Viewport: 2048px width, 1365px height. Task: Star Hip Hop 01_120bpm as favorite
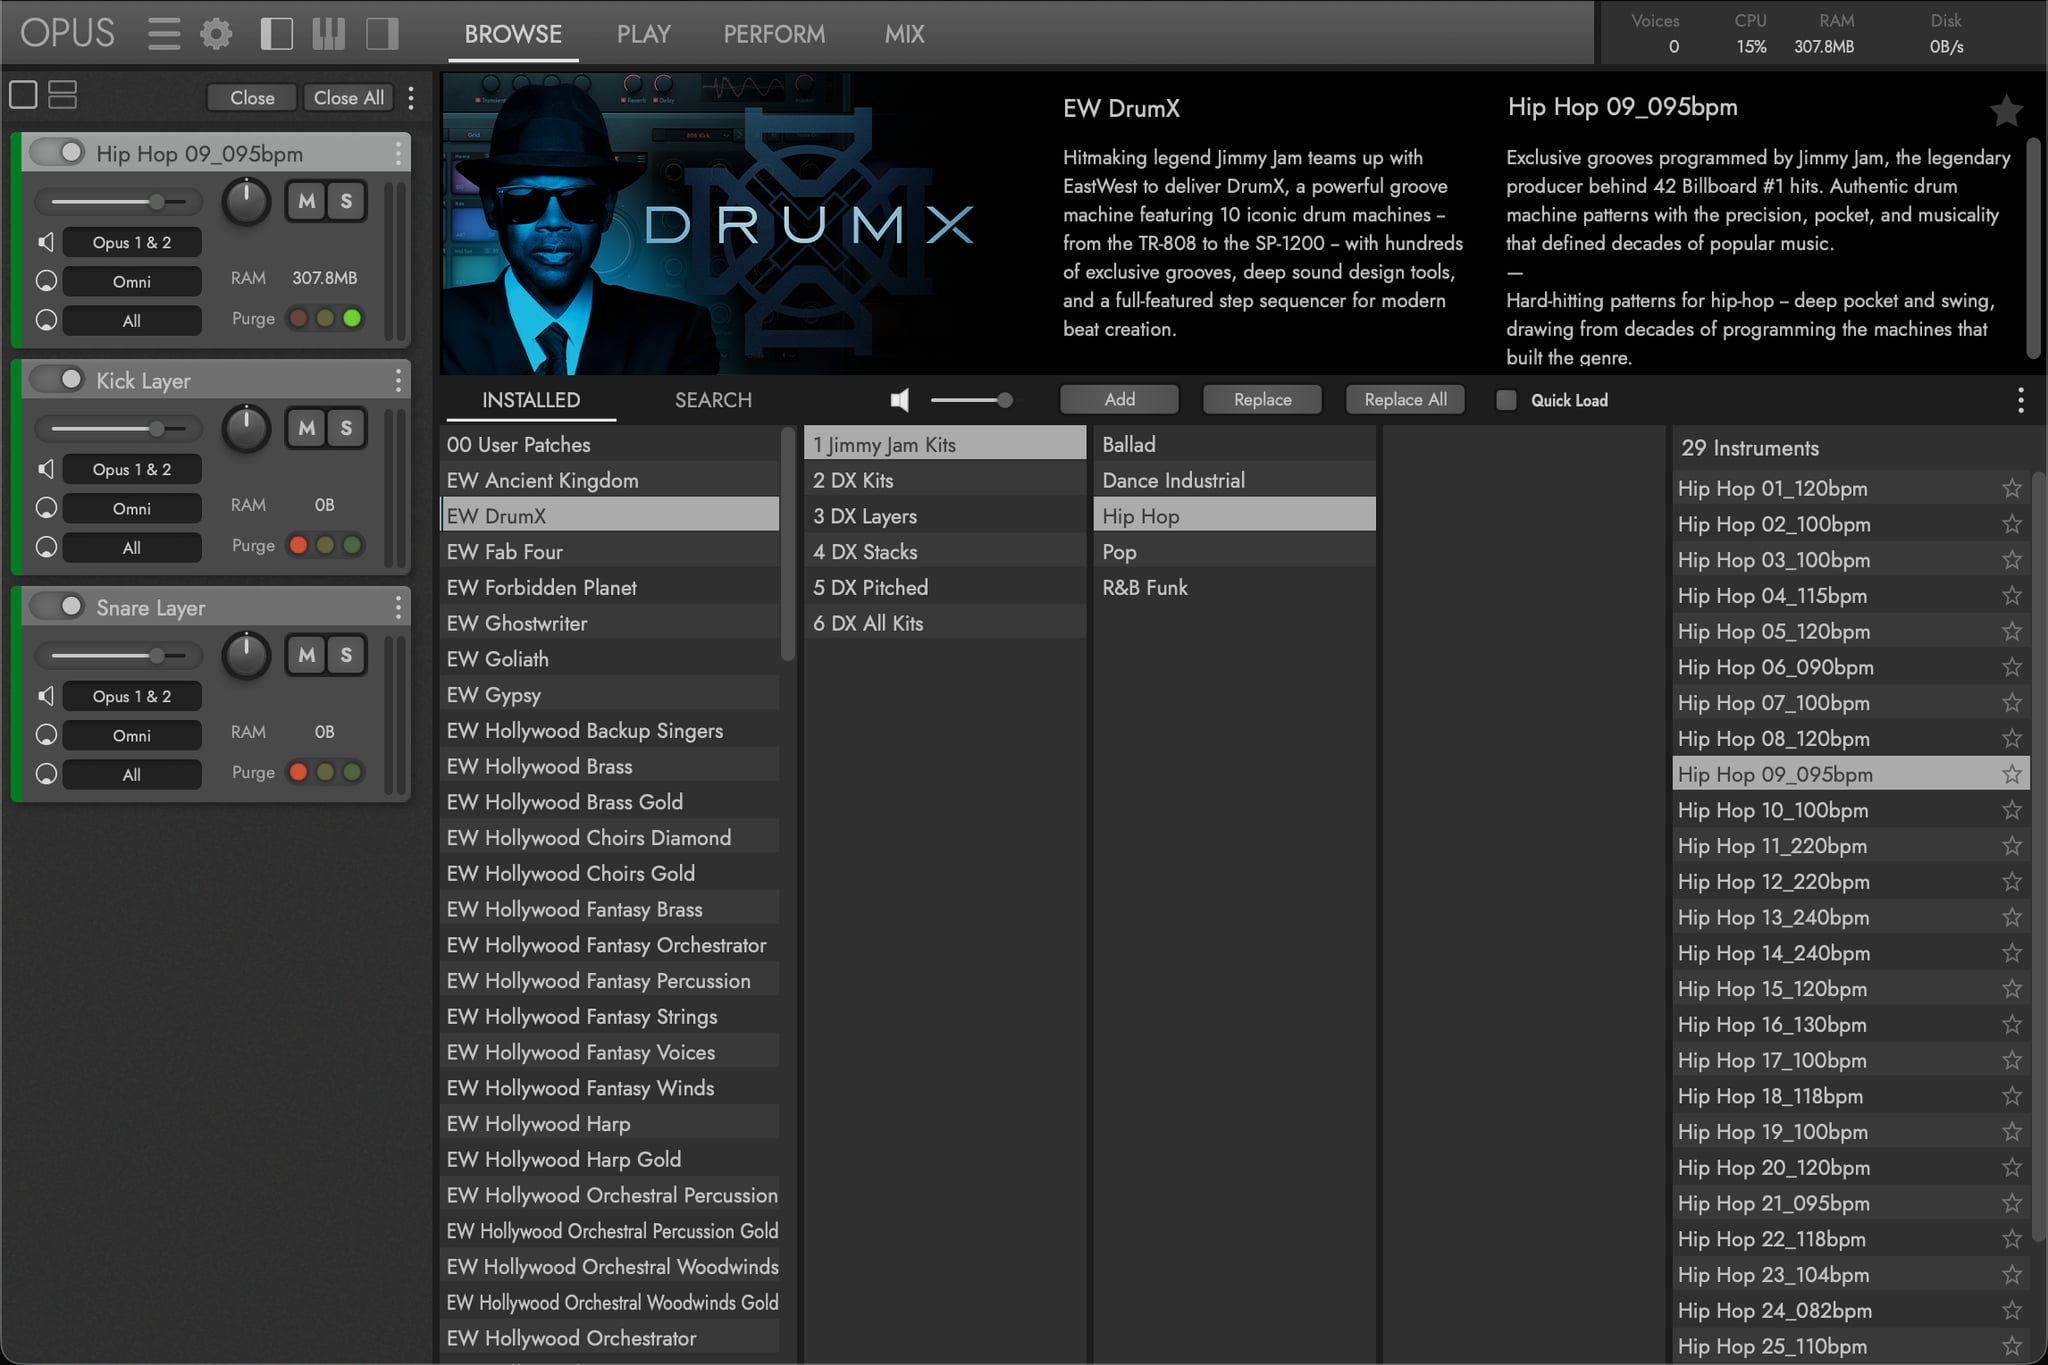2012,488
